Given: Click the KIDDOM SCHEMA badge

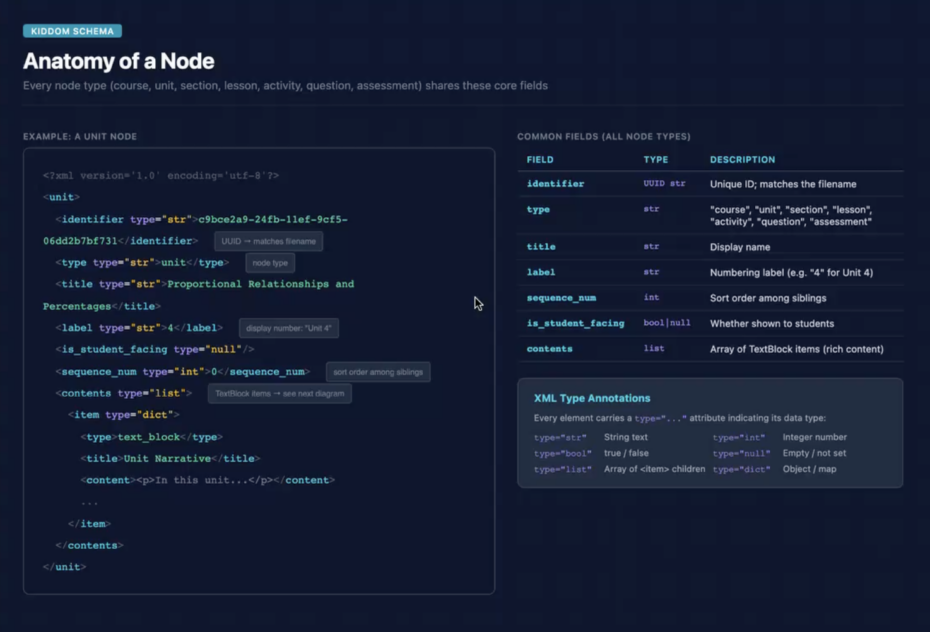Looking at the screenshot, I should coord(72,31).
